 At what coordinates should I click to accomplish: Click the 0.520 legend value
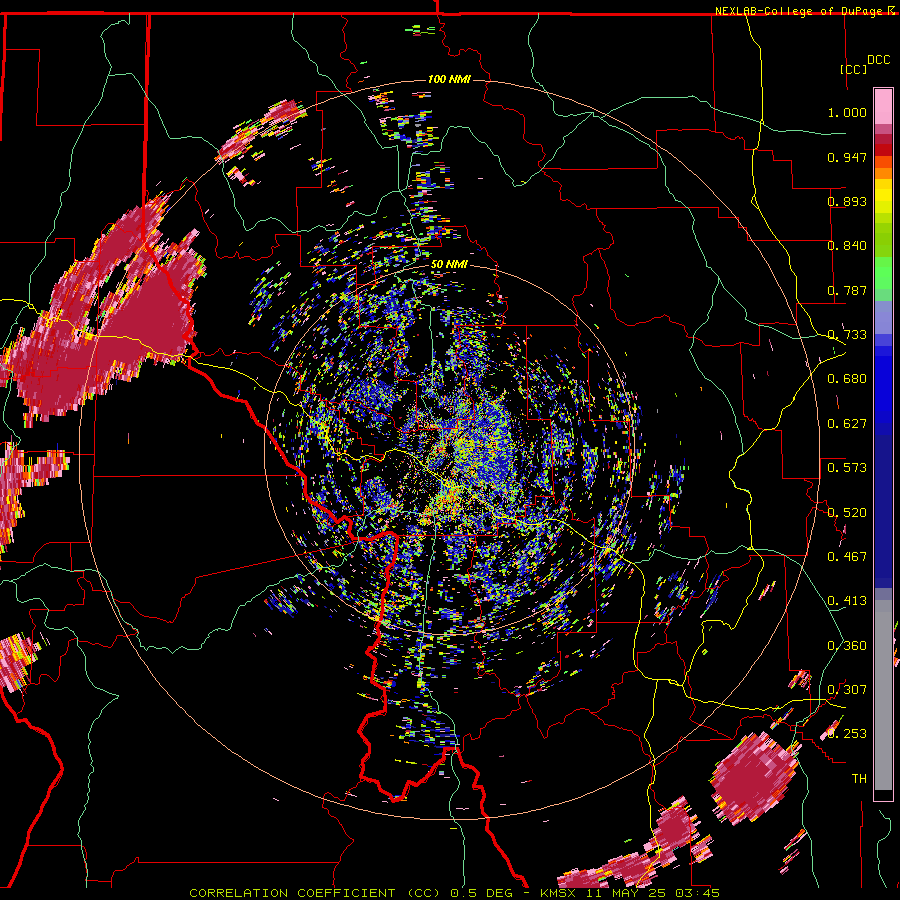847,513
